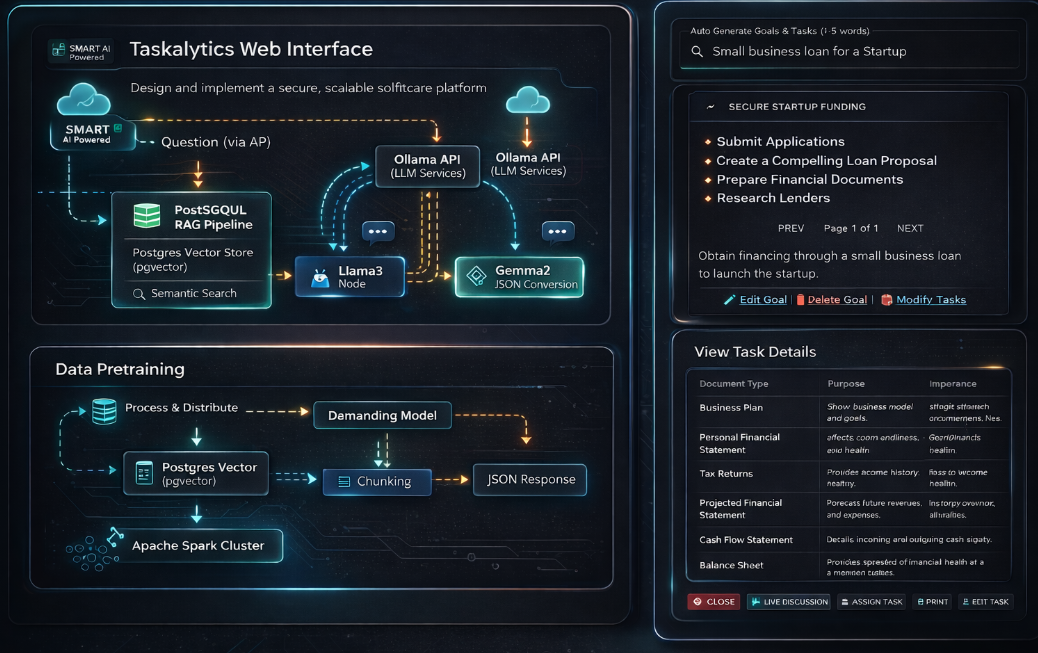Click the Imperance column header

point(953,384)
